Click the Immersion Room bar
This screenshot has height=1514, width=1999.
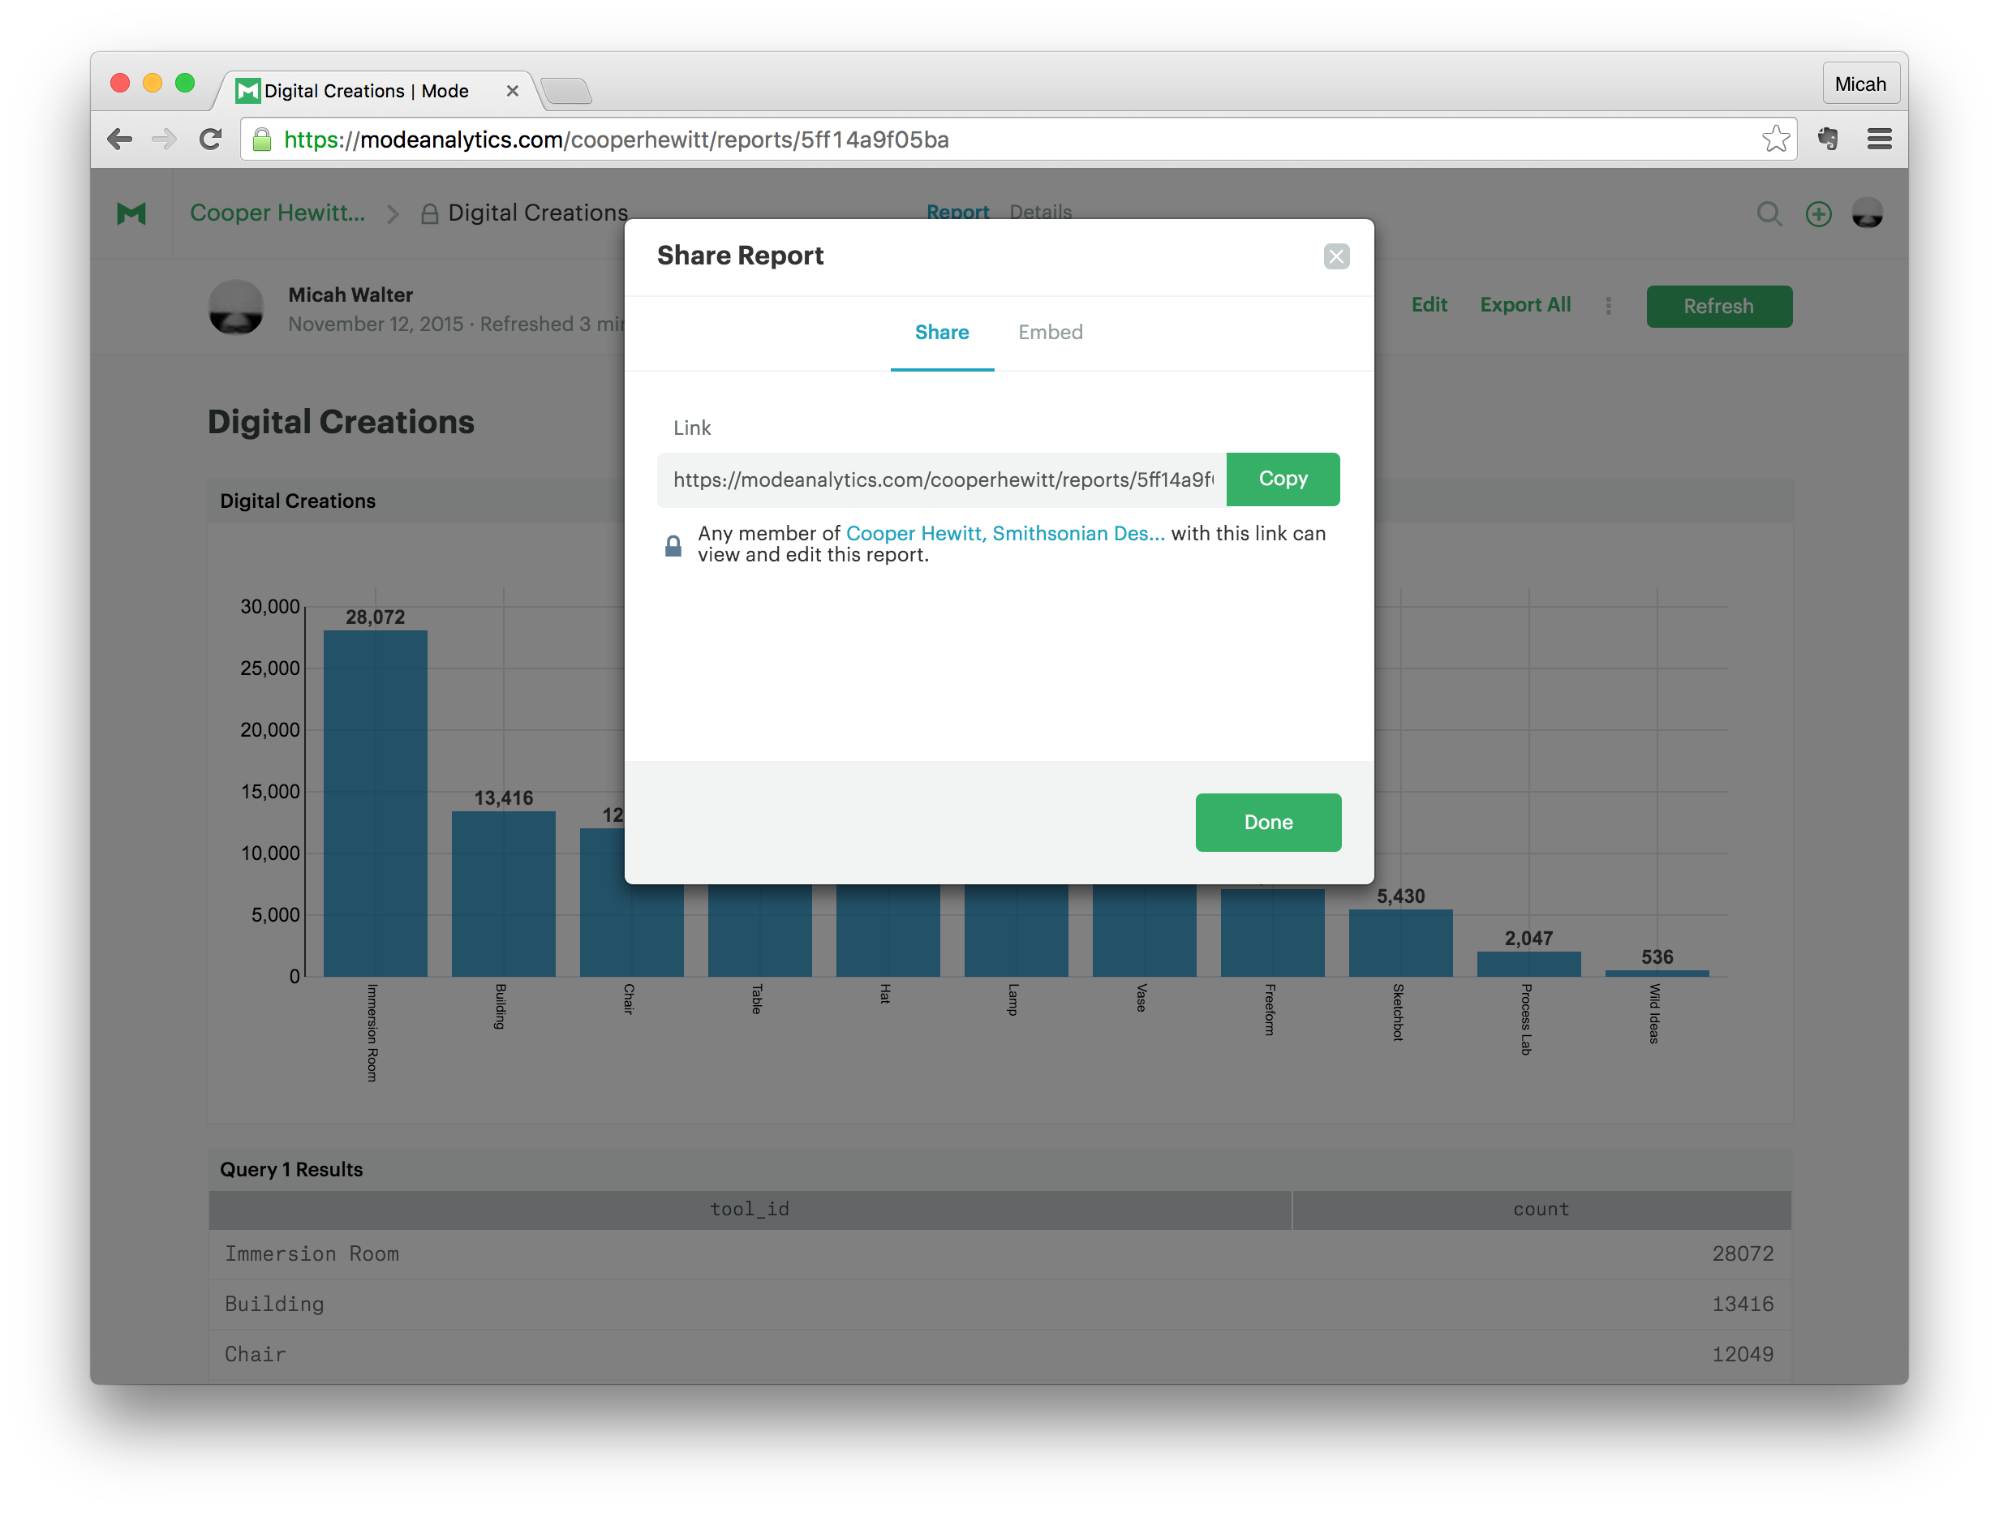click(x=375, y=803)
